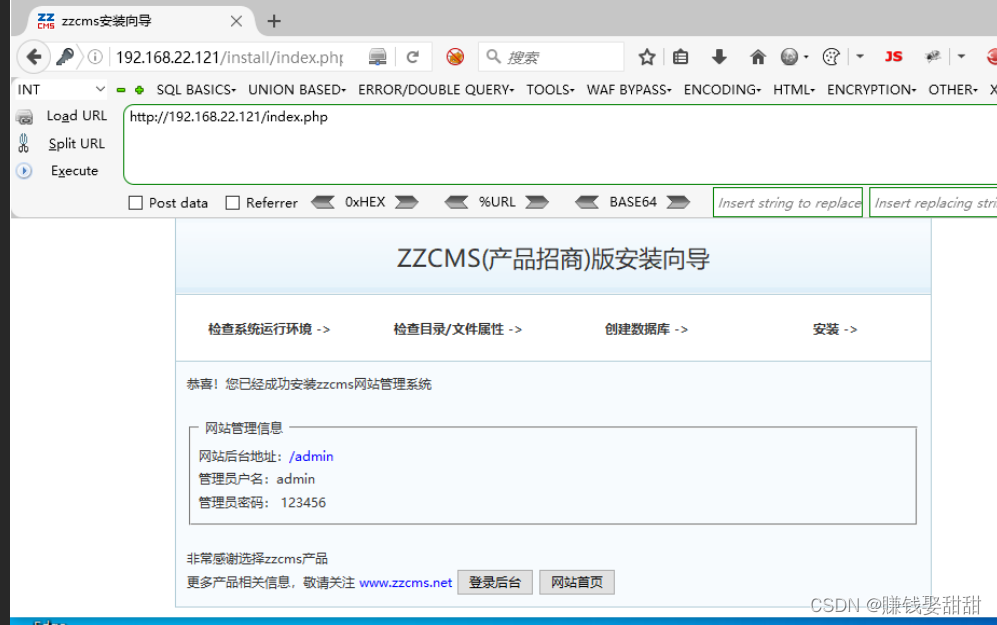Click the 创建数据库 step text
The width and height of the screenshot is (997, 625).
pos(637,329)
